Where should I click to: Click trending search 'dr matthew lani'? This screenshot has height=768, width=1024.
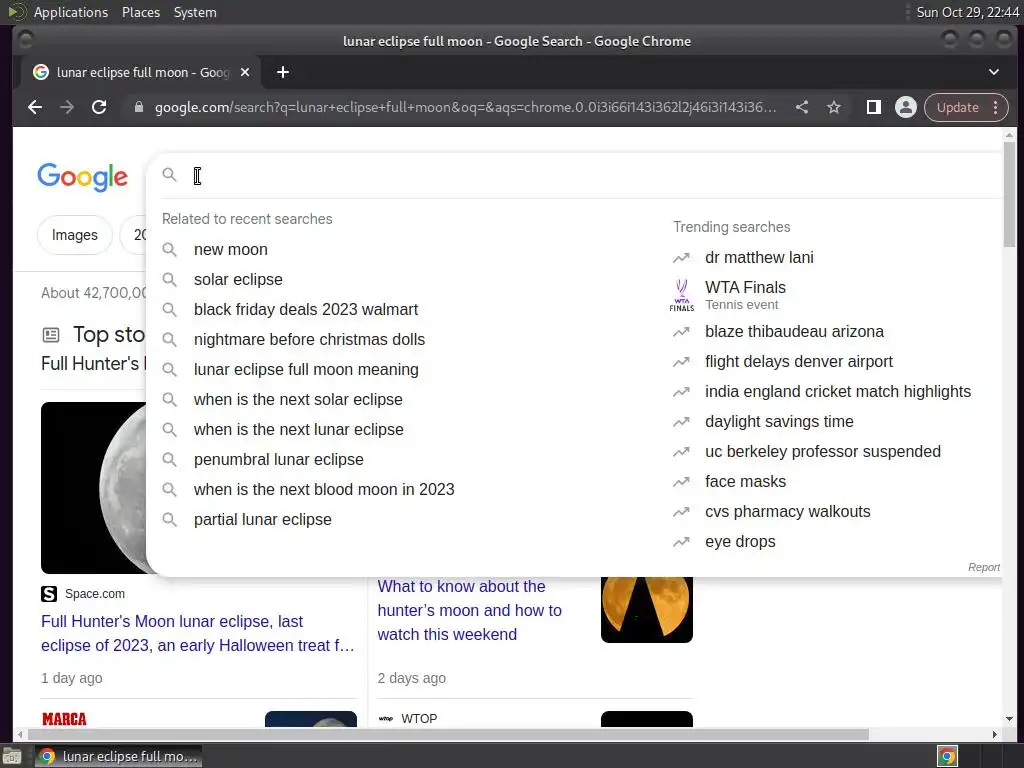[x=759, y=257]
